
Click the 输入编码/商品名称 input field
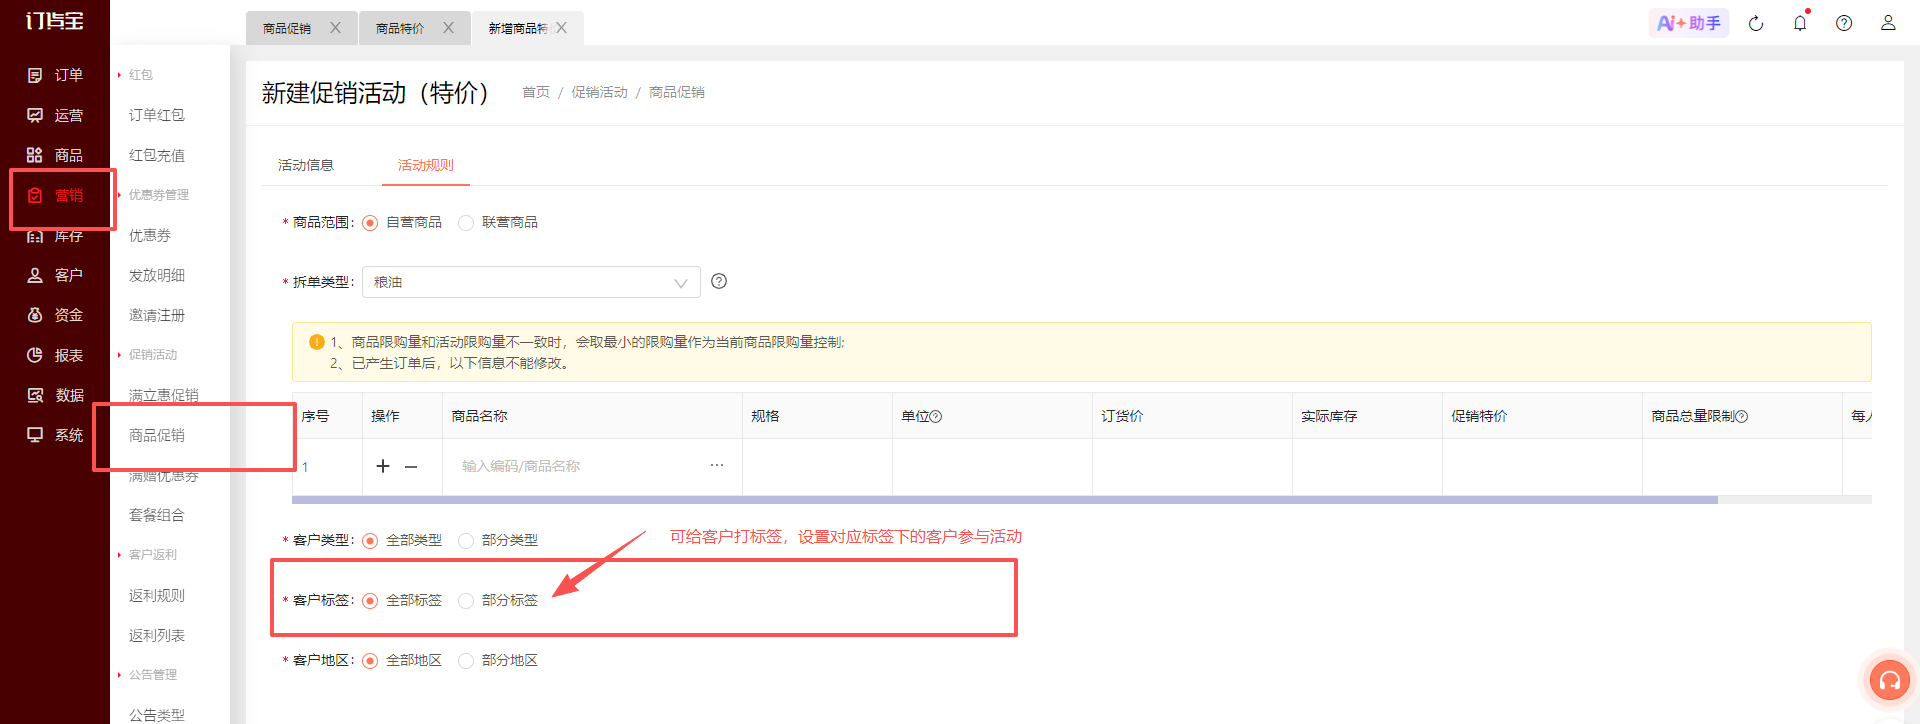(x=580, y=466)
